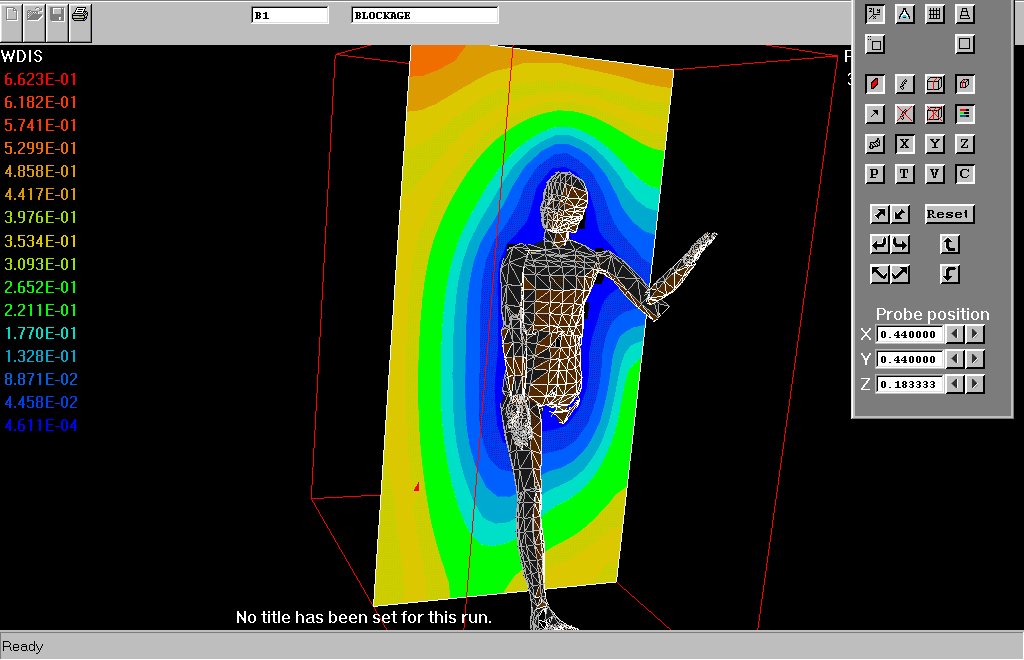Click the New file icon

click(12, 15)
